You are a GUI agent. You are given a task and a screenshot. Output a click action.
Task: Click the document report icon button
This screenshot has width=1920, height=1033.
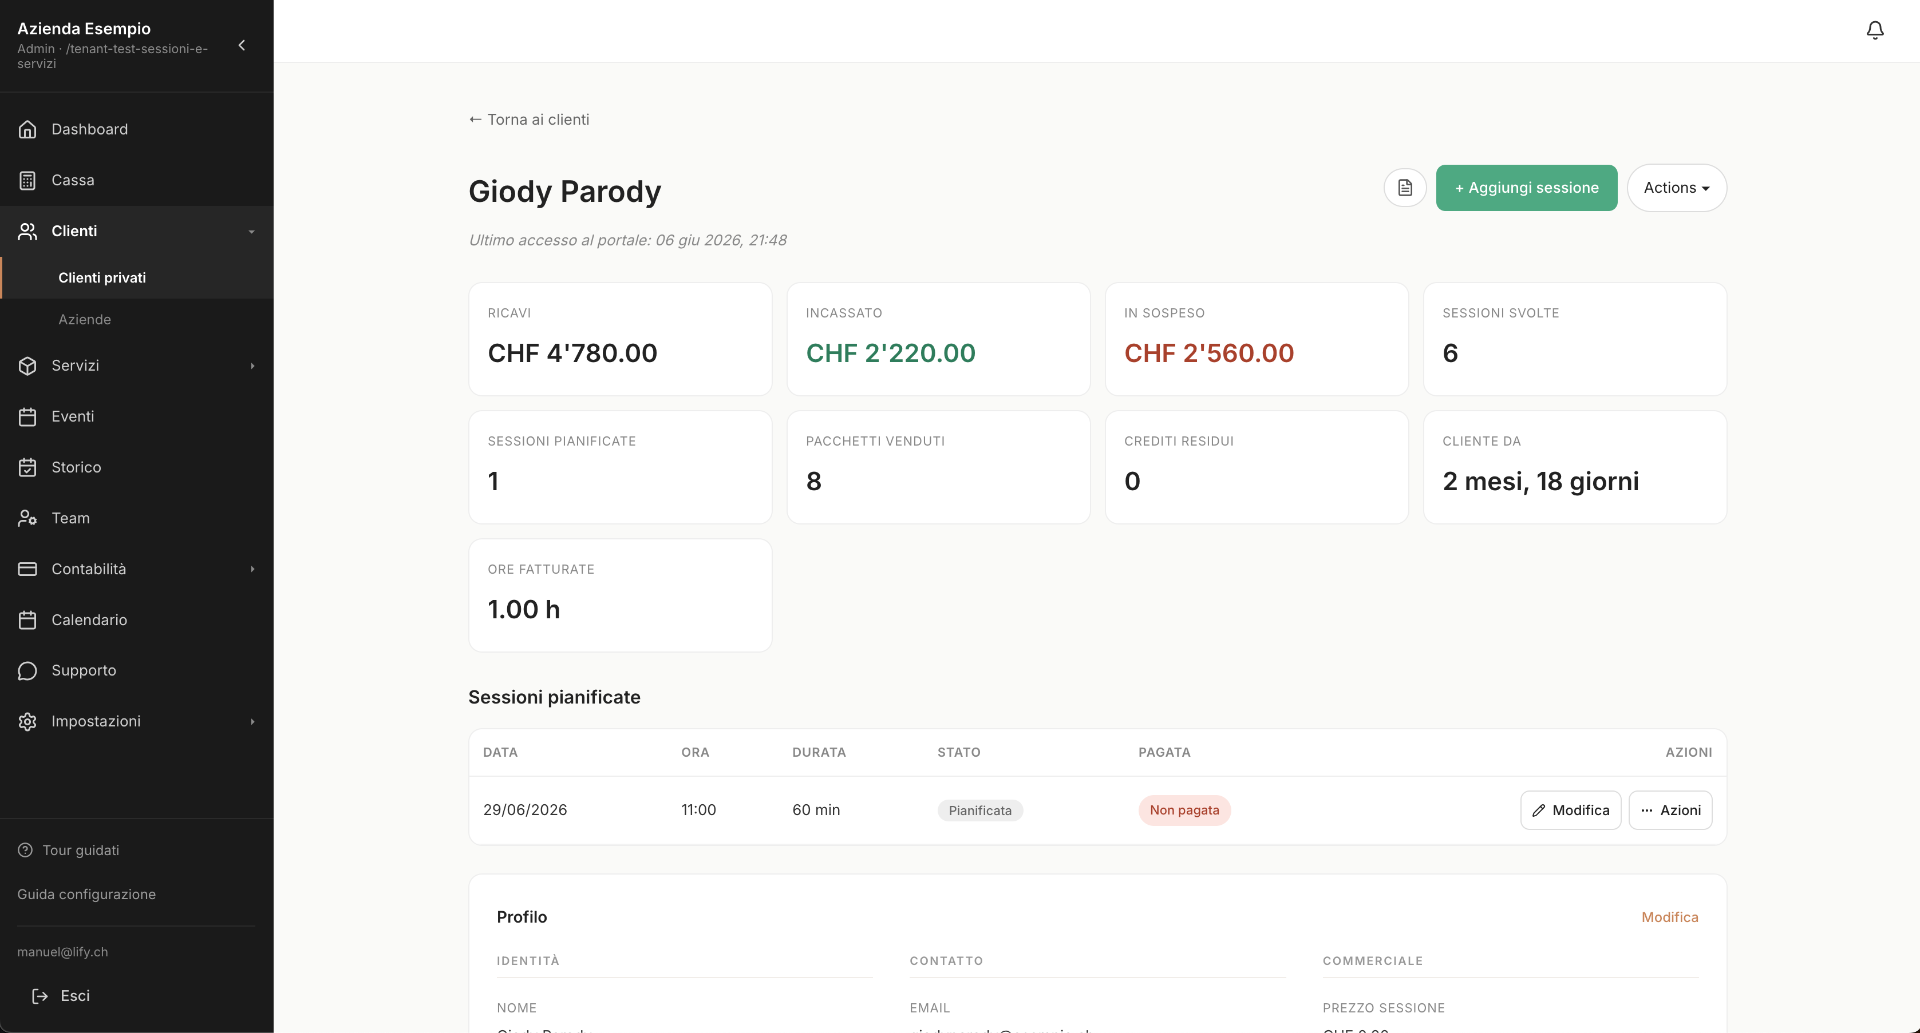1405,188
